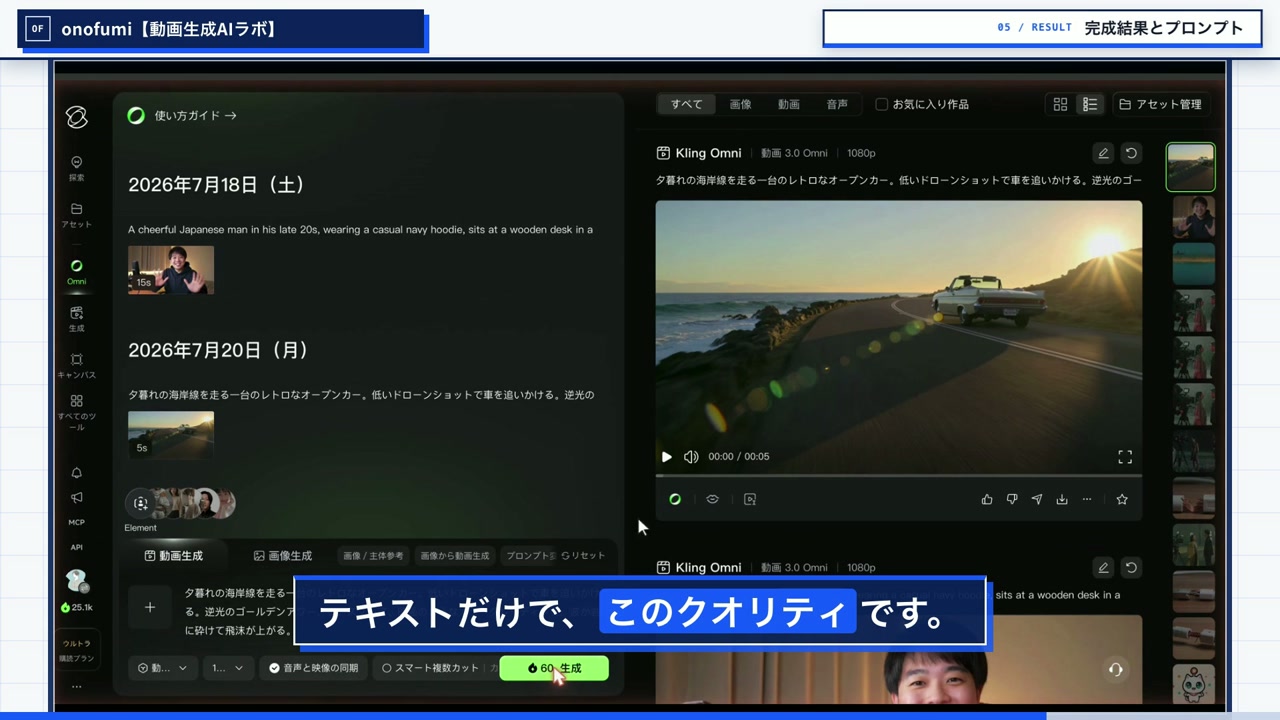Select the highlighted car thumbnail in right strip
The height and width of the screenshot is (720, 1280).
tap(1191, 167)
